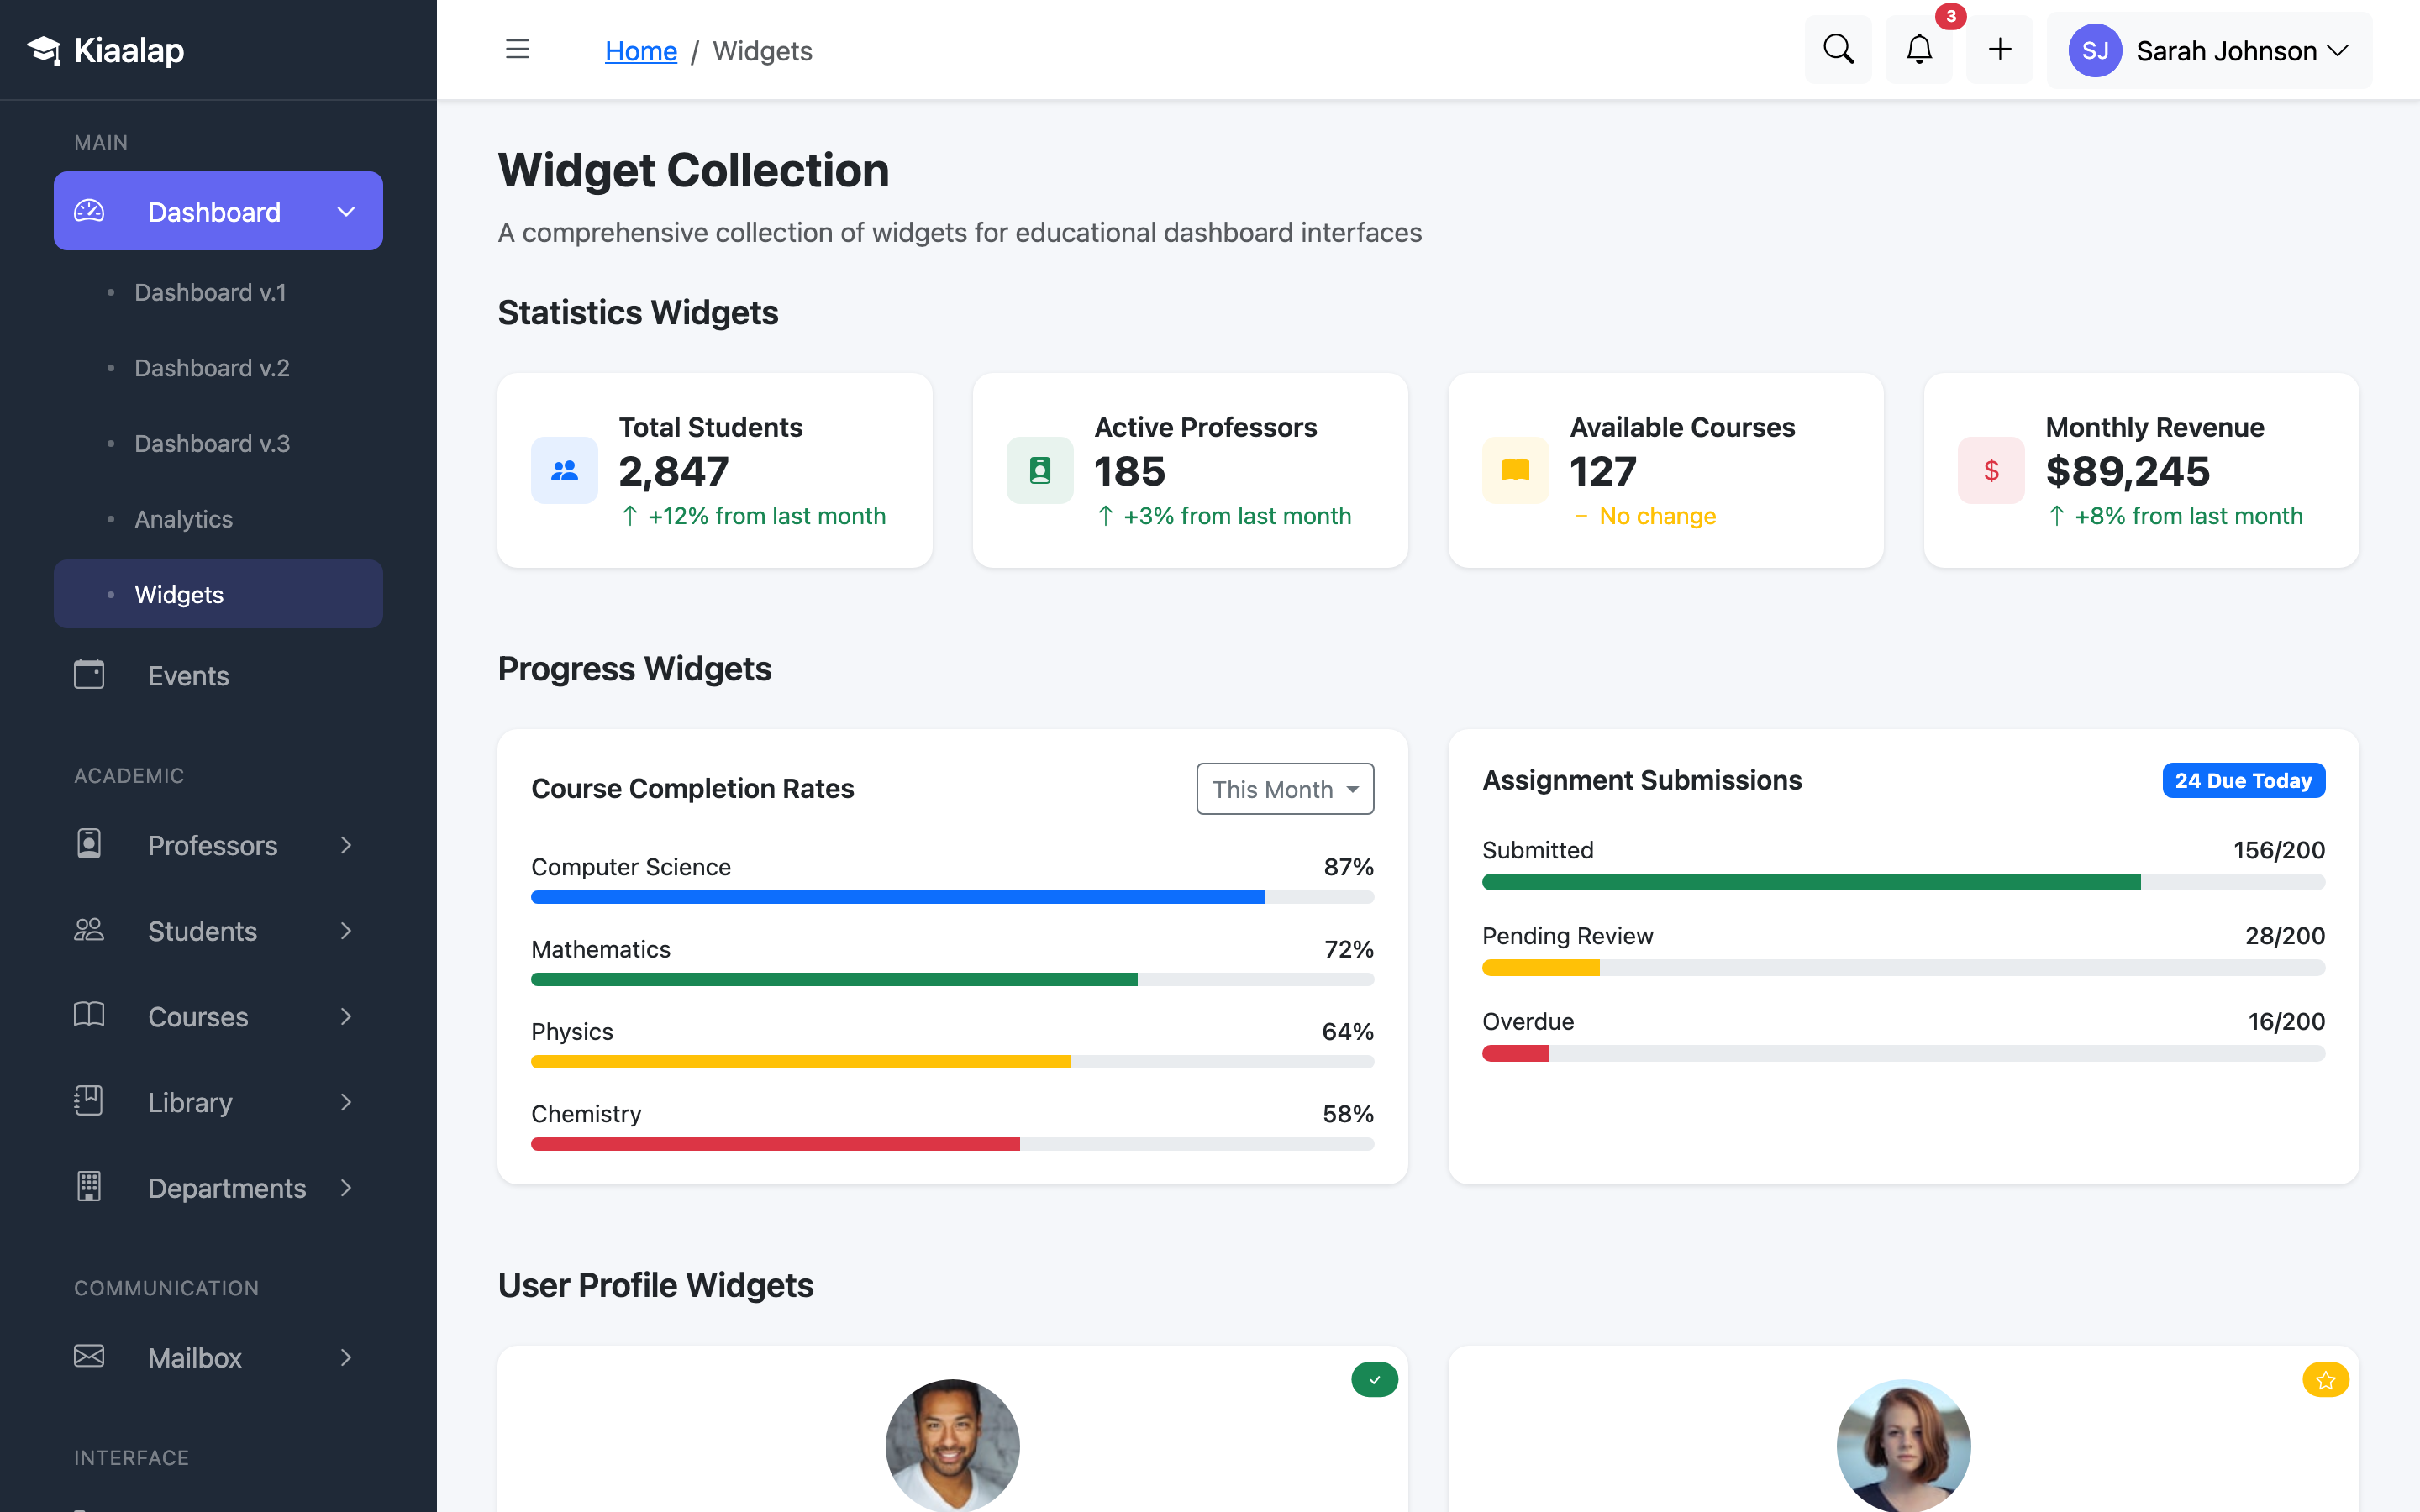
Task: Click the Professors badge icon in sidebar
Action: pyautogui.click(x=89, y=844)
